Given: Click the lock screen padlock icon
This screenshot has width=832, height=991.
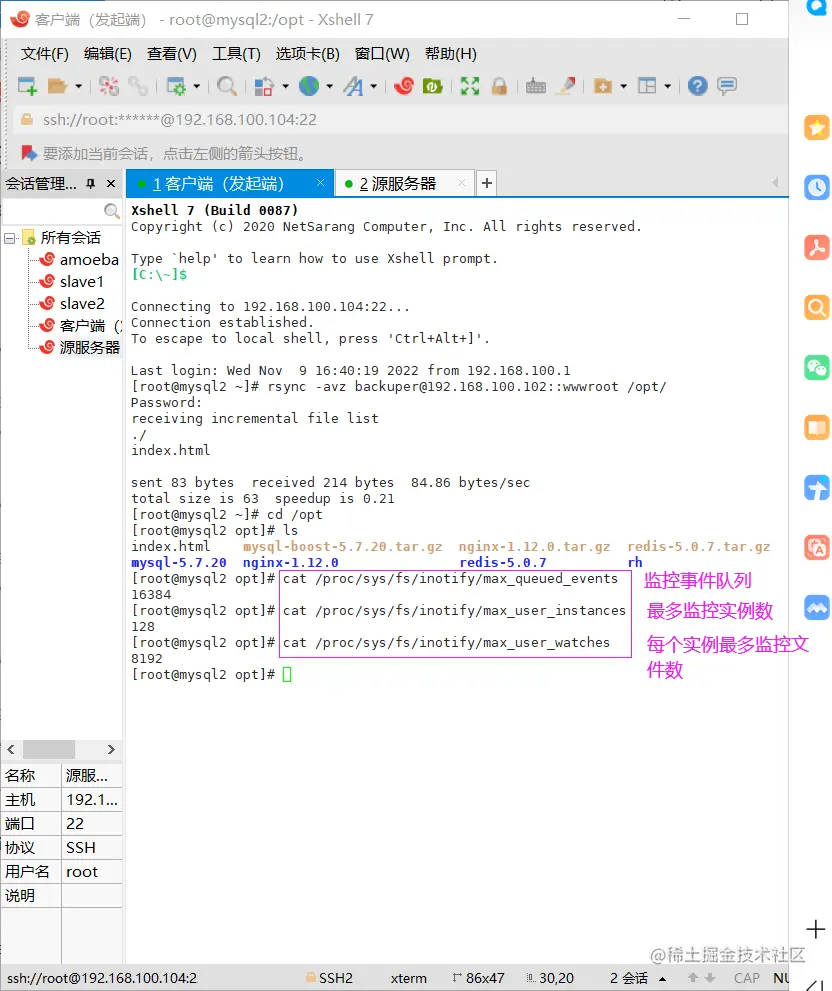Looking at the screenshot, I should click(499, 86).
